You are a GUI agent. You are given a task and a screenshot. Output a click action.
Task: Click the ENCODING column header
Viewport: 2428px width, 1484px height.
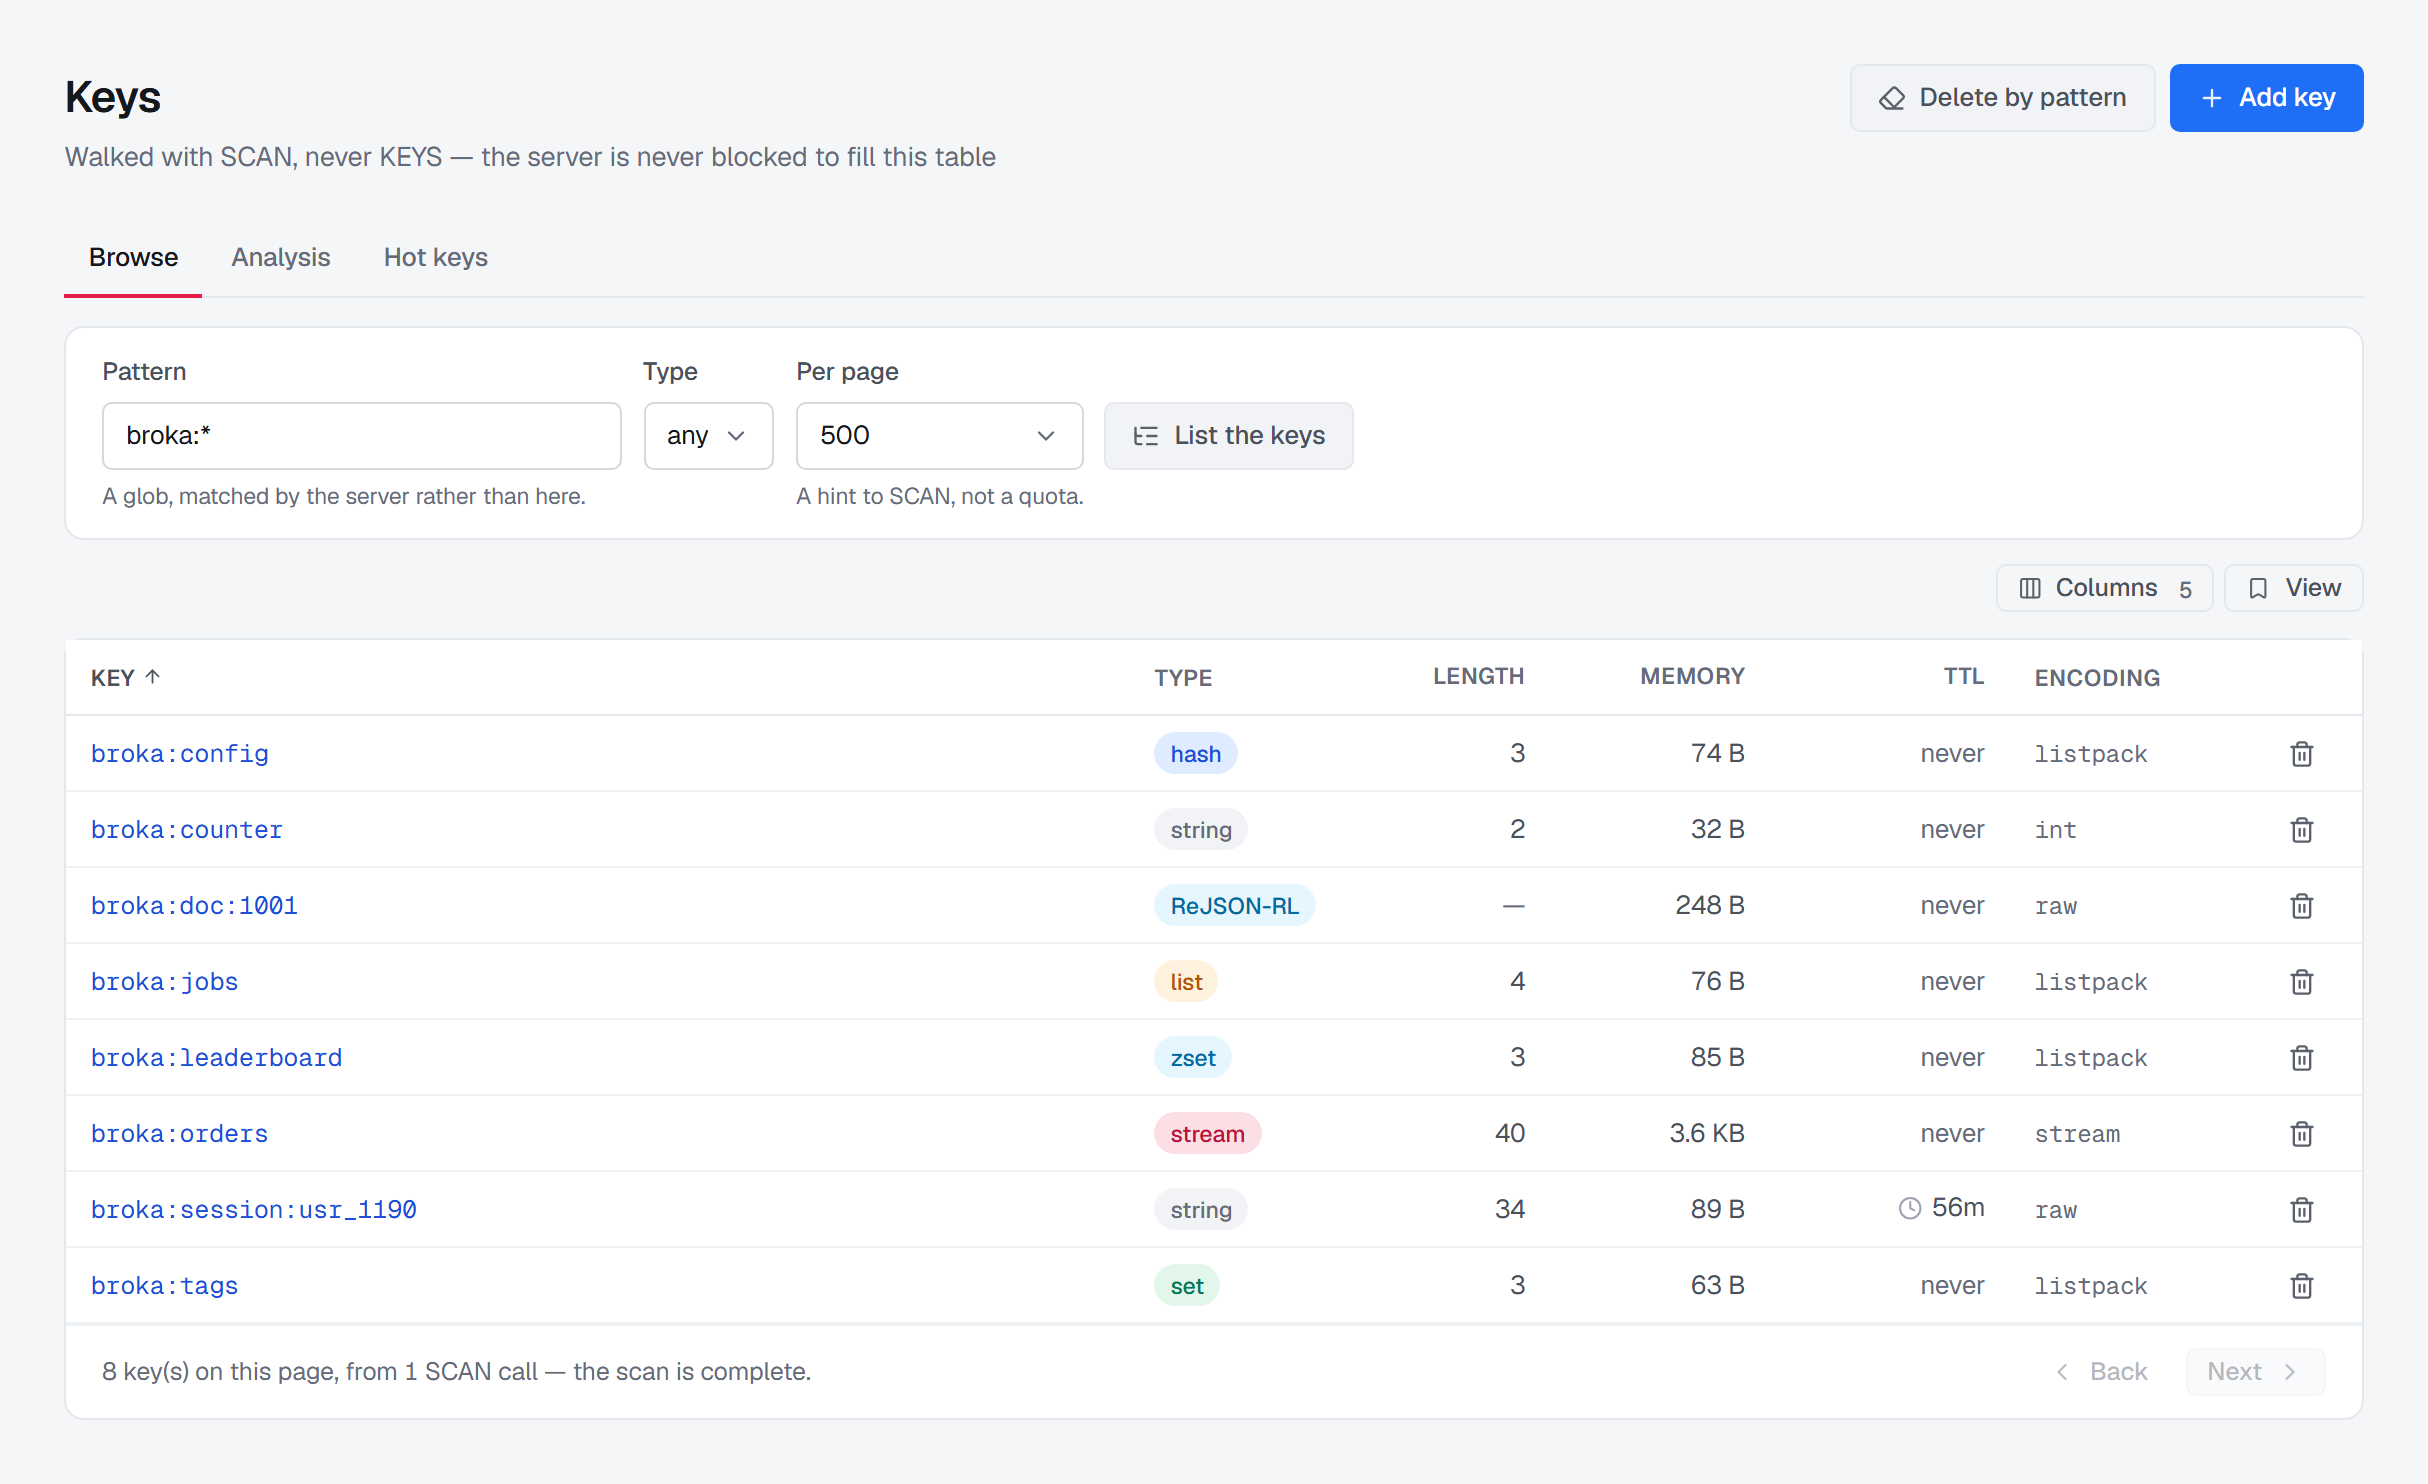click(2097, 678)
